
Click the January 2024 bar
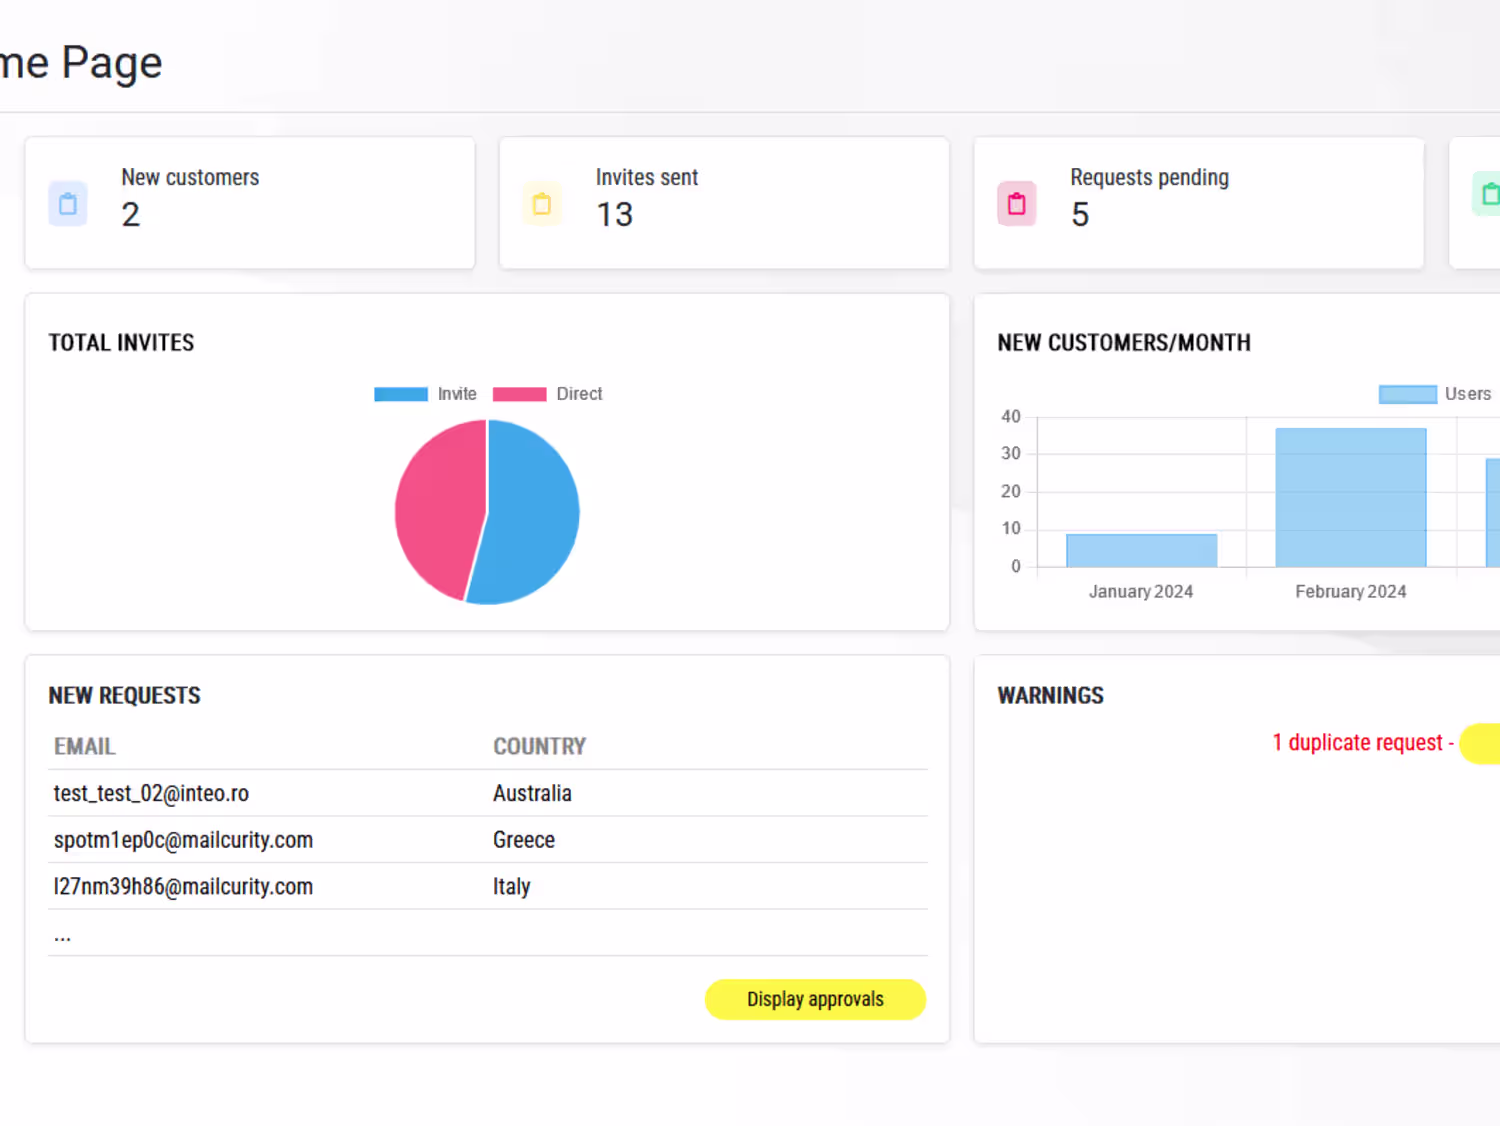tap(1141, 551)
